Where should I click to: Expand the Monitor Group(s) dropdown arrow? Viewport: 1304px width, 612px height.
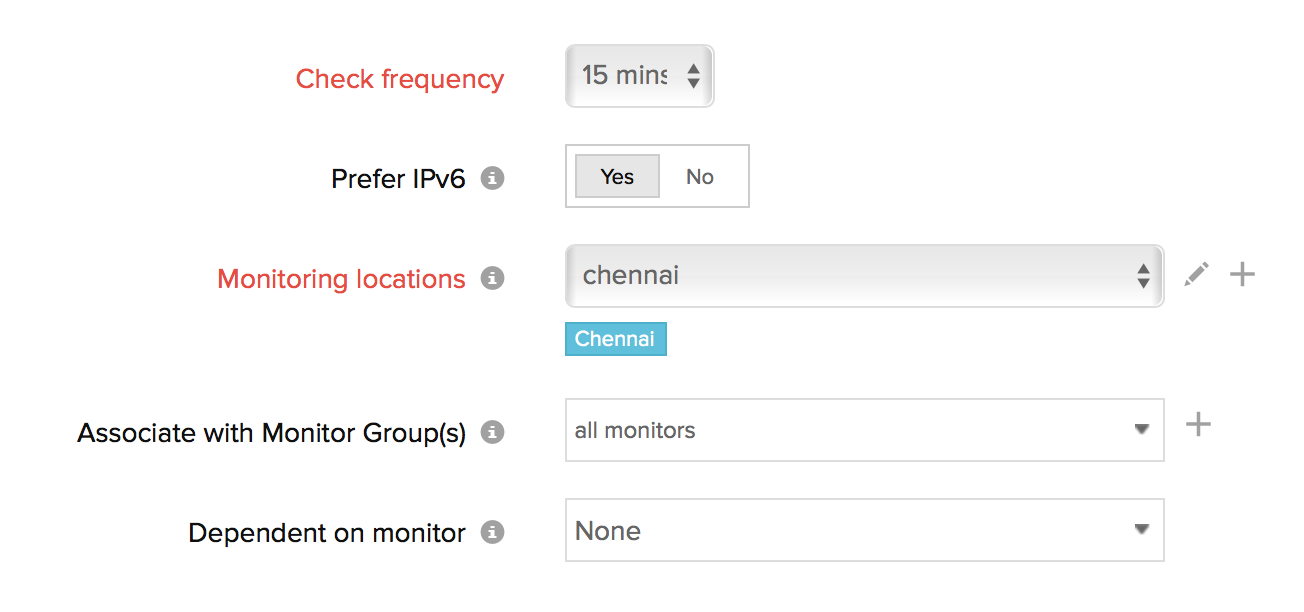click(1142, 430)
